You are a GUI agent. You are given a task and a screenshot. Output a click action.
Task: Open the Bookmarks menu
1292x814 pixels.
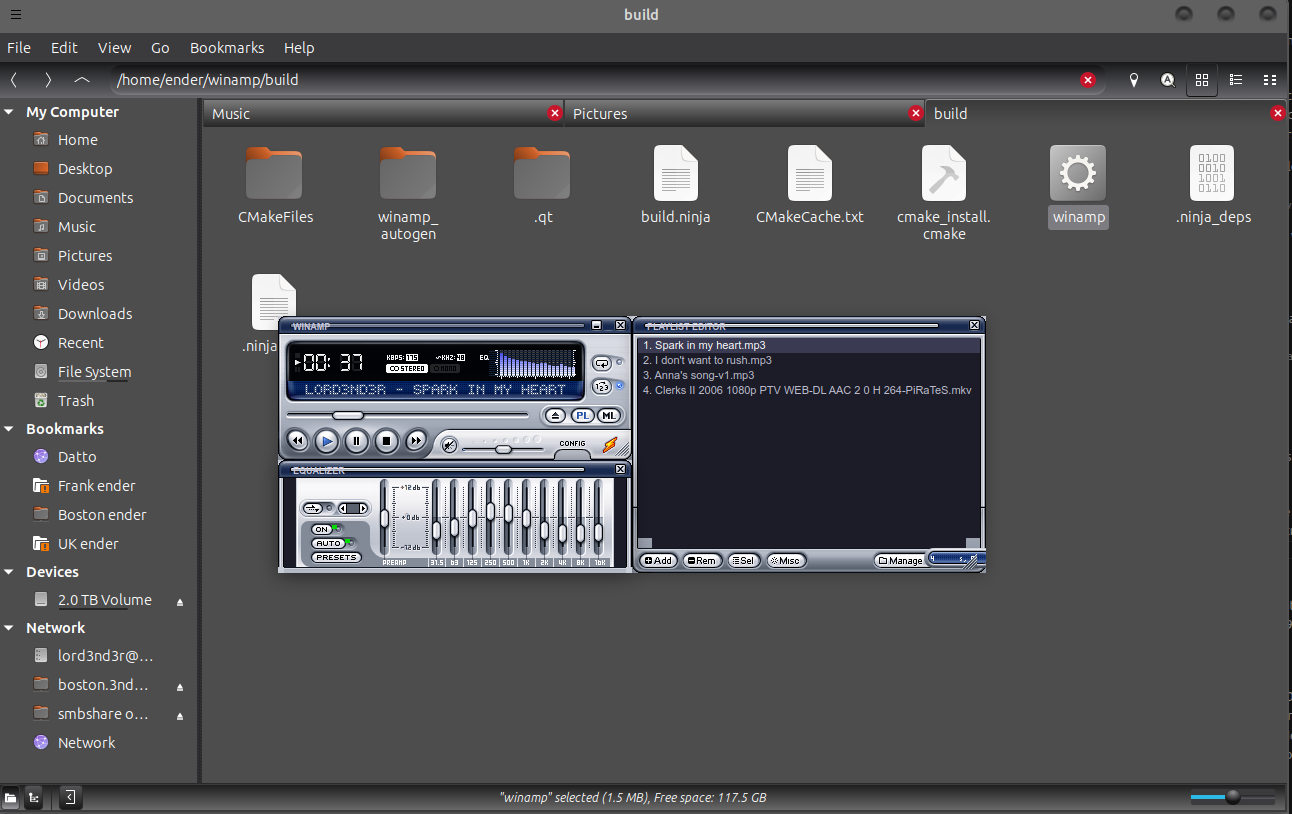coord(227,48)
